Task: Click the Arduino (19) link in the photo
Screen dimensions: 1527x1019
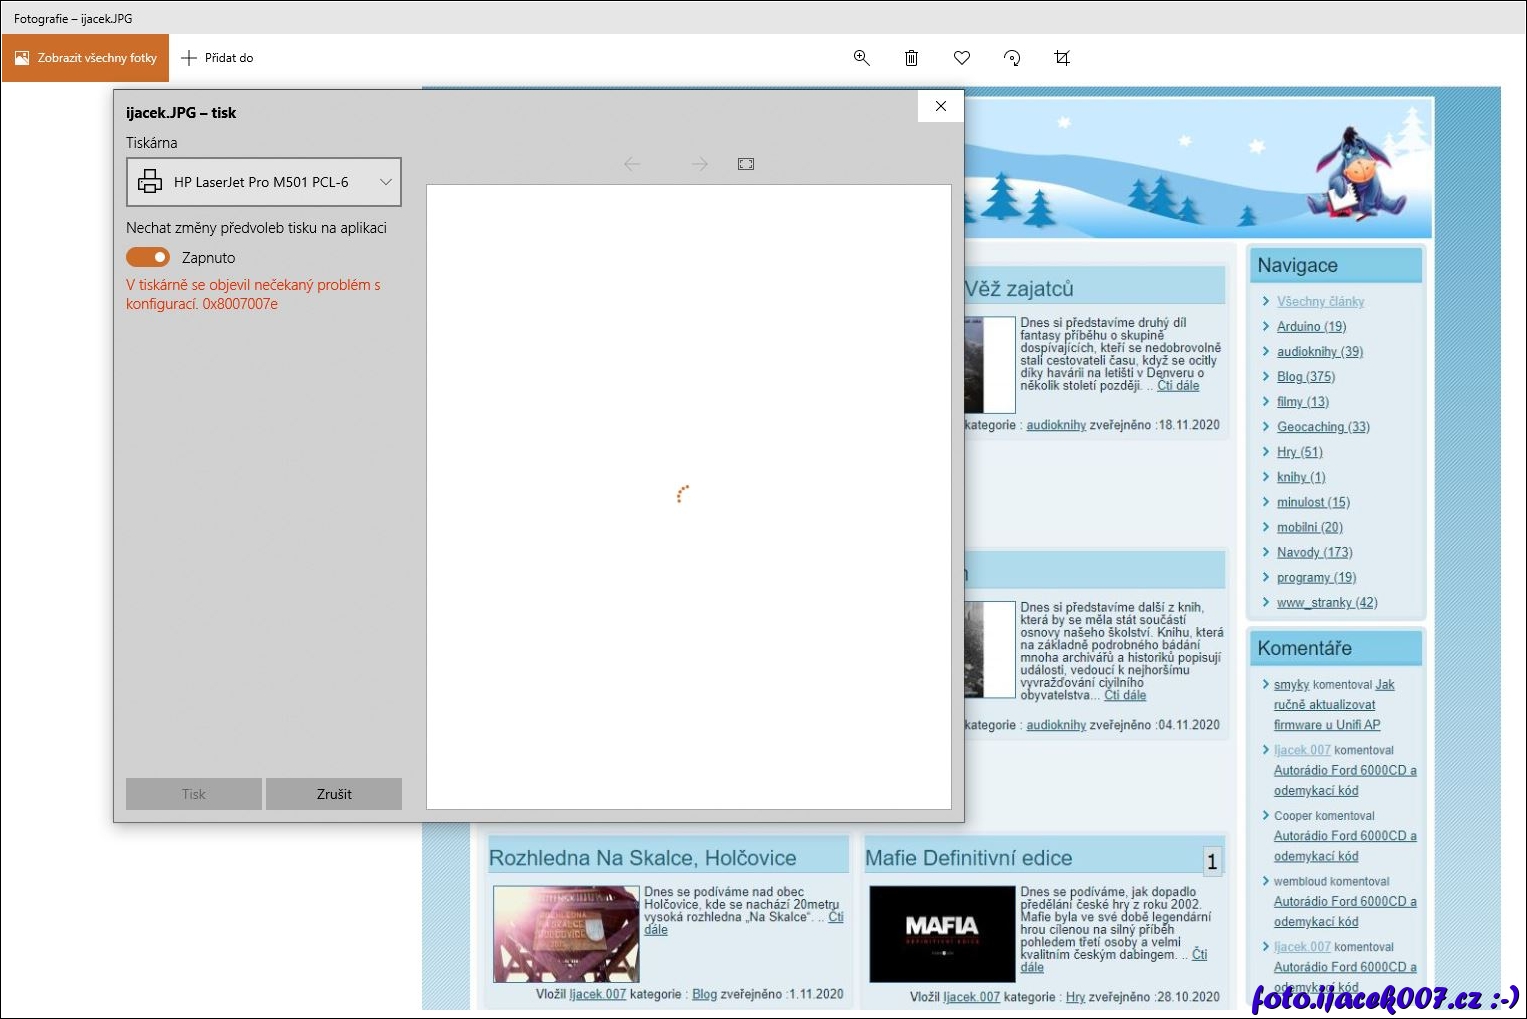Action: click(1311, 327)
